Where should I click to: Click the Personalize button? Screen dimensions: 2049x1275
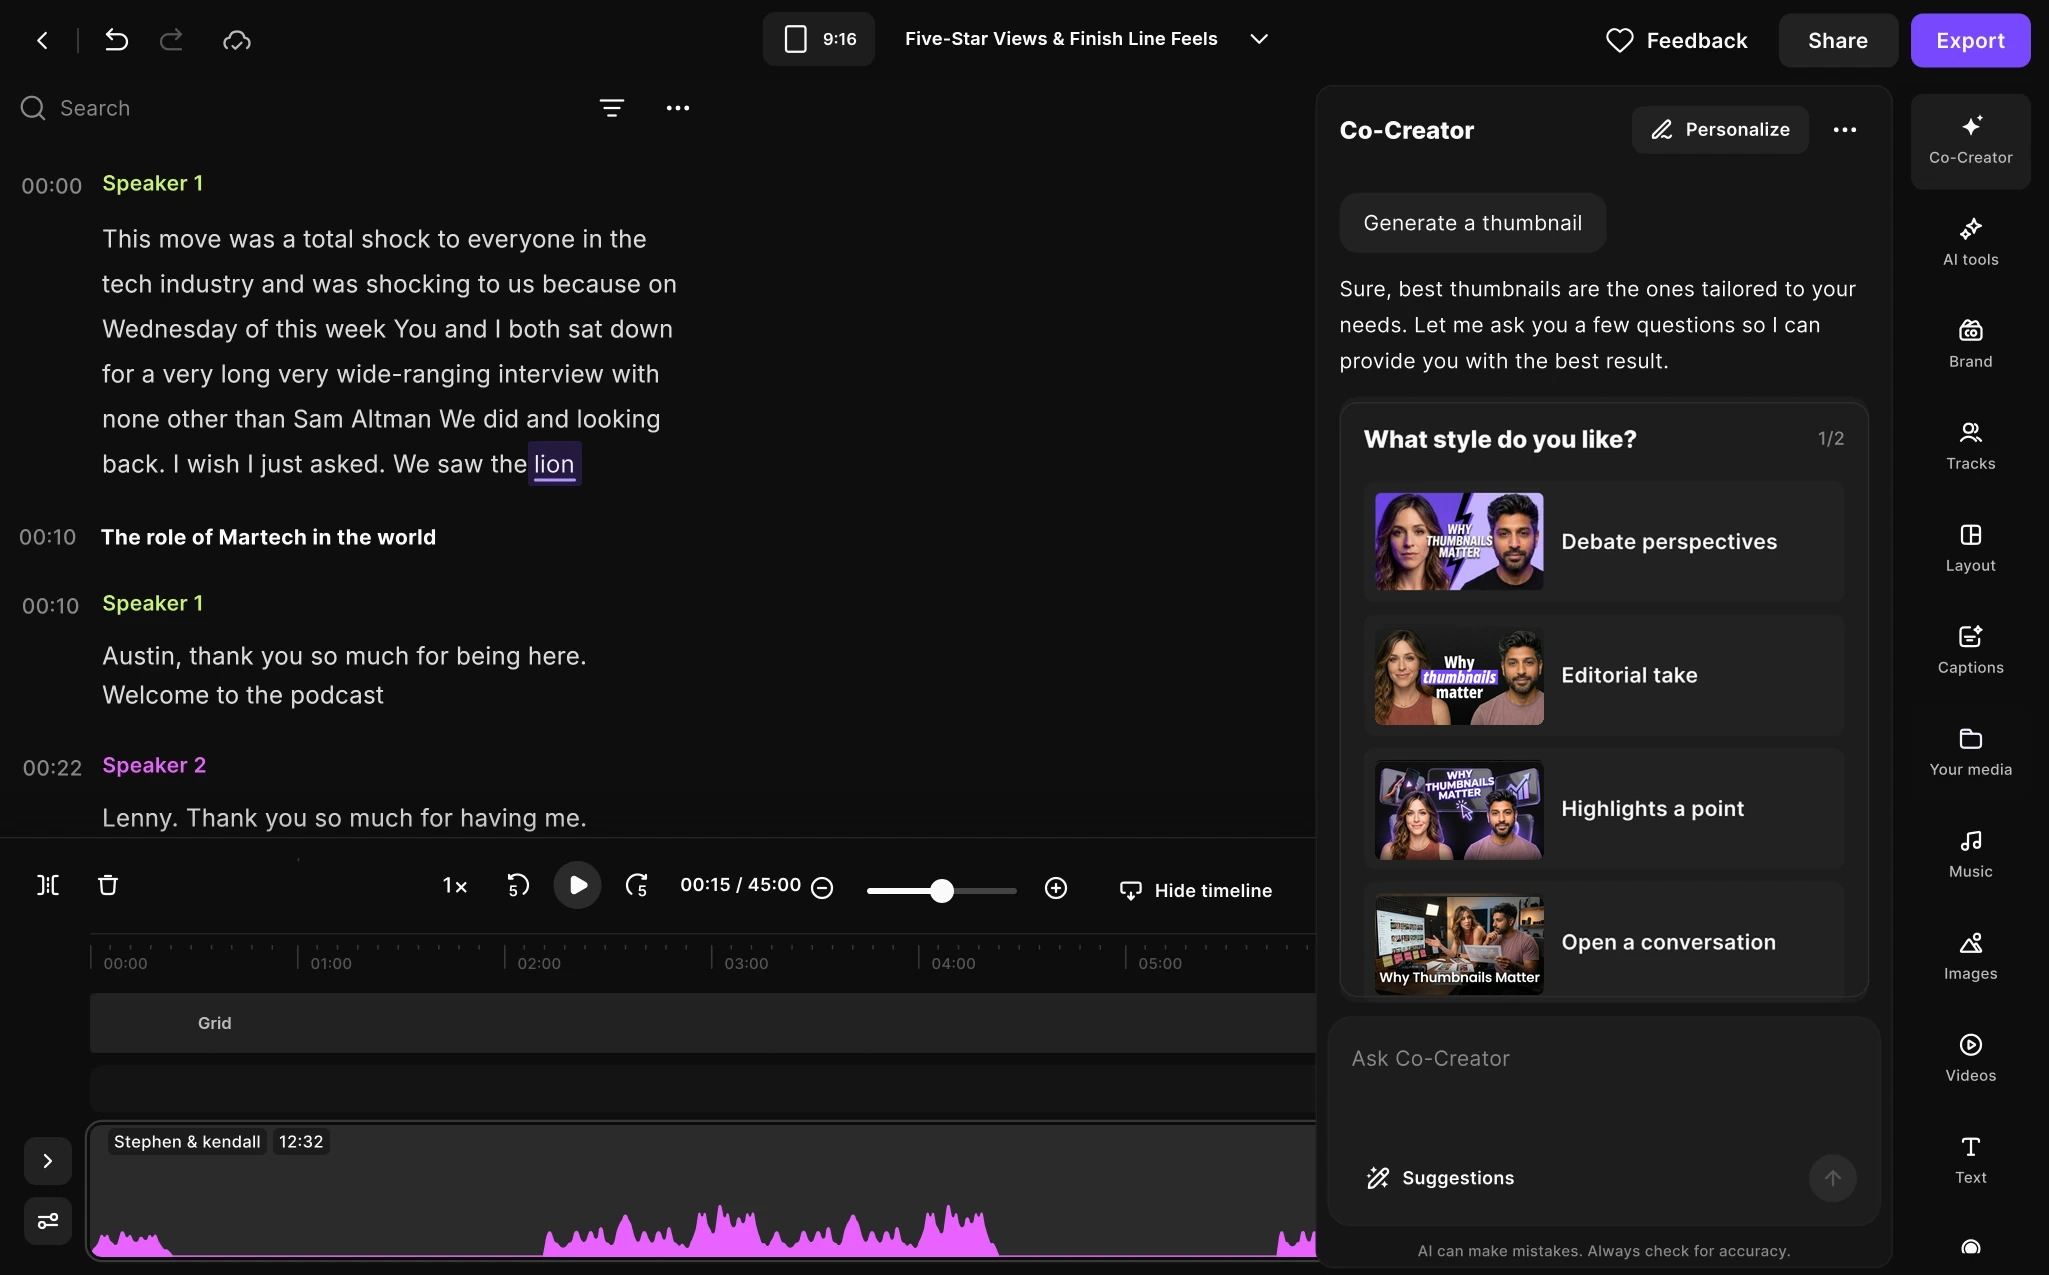1720,130
